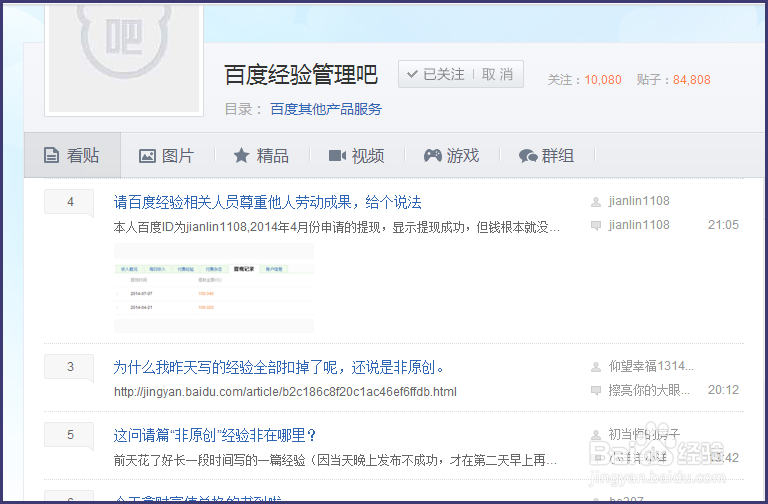Click the followers count 10,080
The width and height of the screenshot is (768, 504).
[x=603, y=79]
